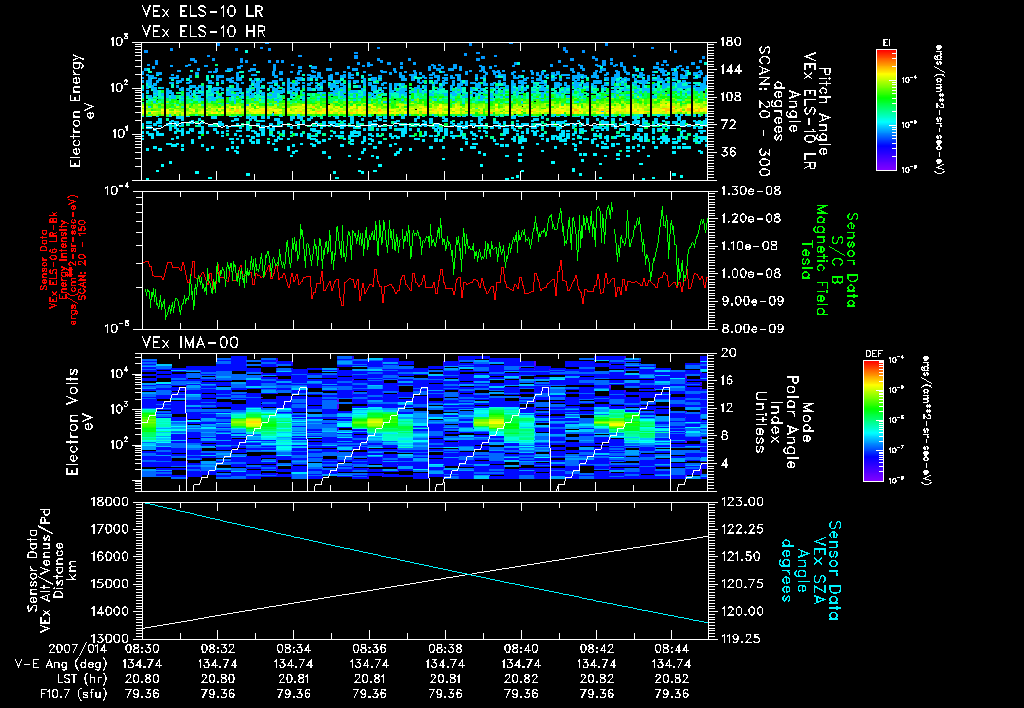Click the 16 polar angle index tick
This screenshot has width=1024, height=708.
point(728,380)
